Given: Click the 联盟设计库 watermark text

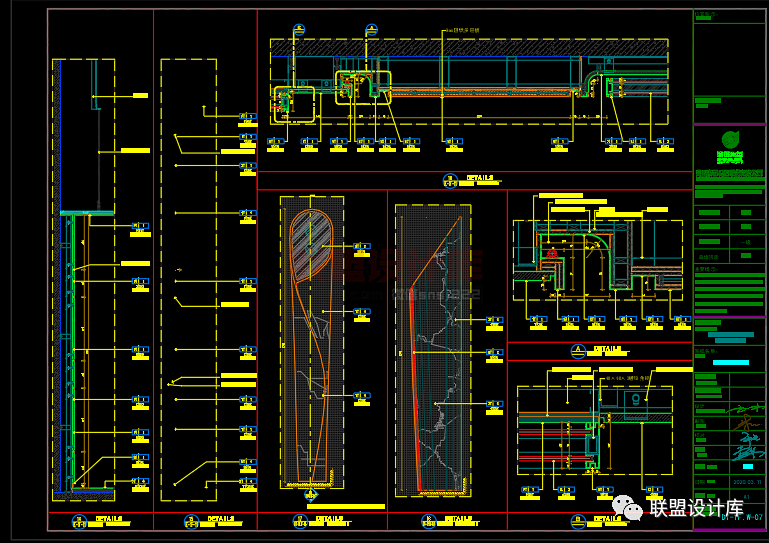Looking at the screenshot, I should (697, 508).
